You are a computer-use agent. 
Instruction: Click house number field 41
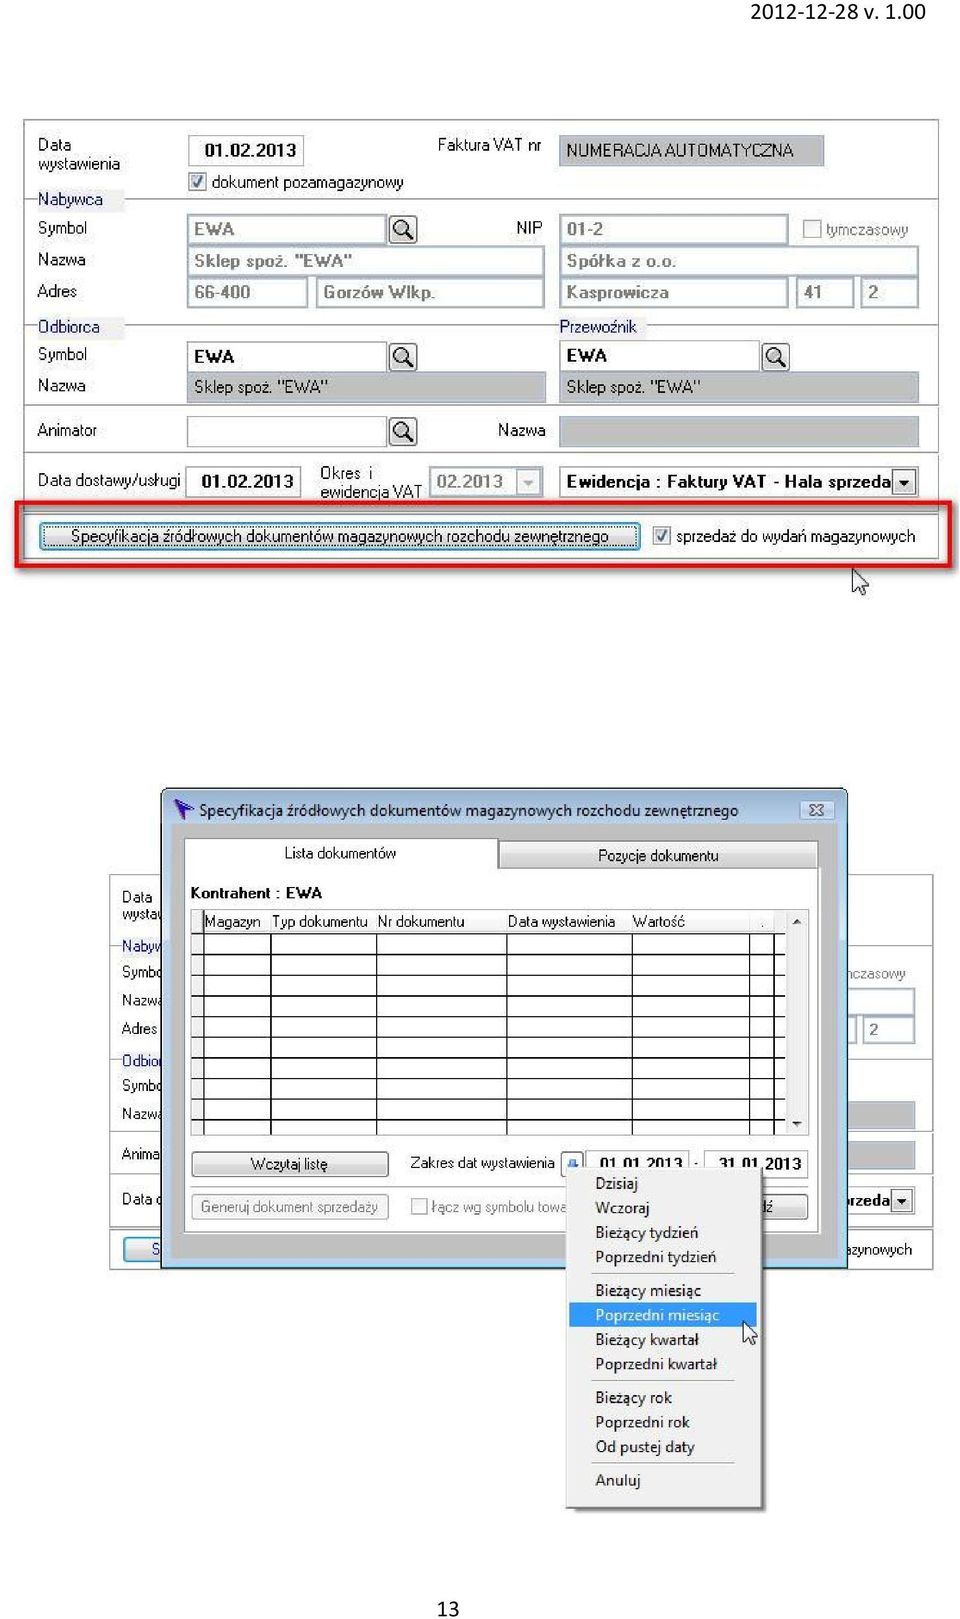(825, 293)
